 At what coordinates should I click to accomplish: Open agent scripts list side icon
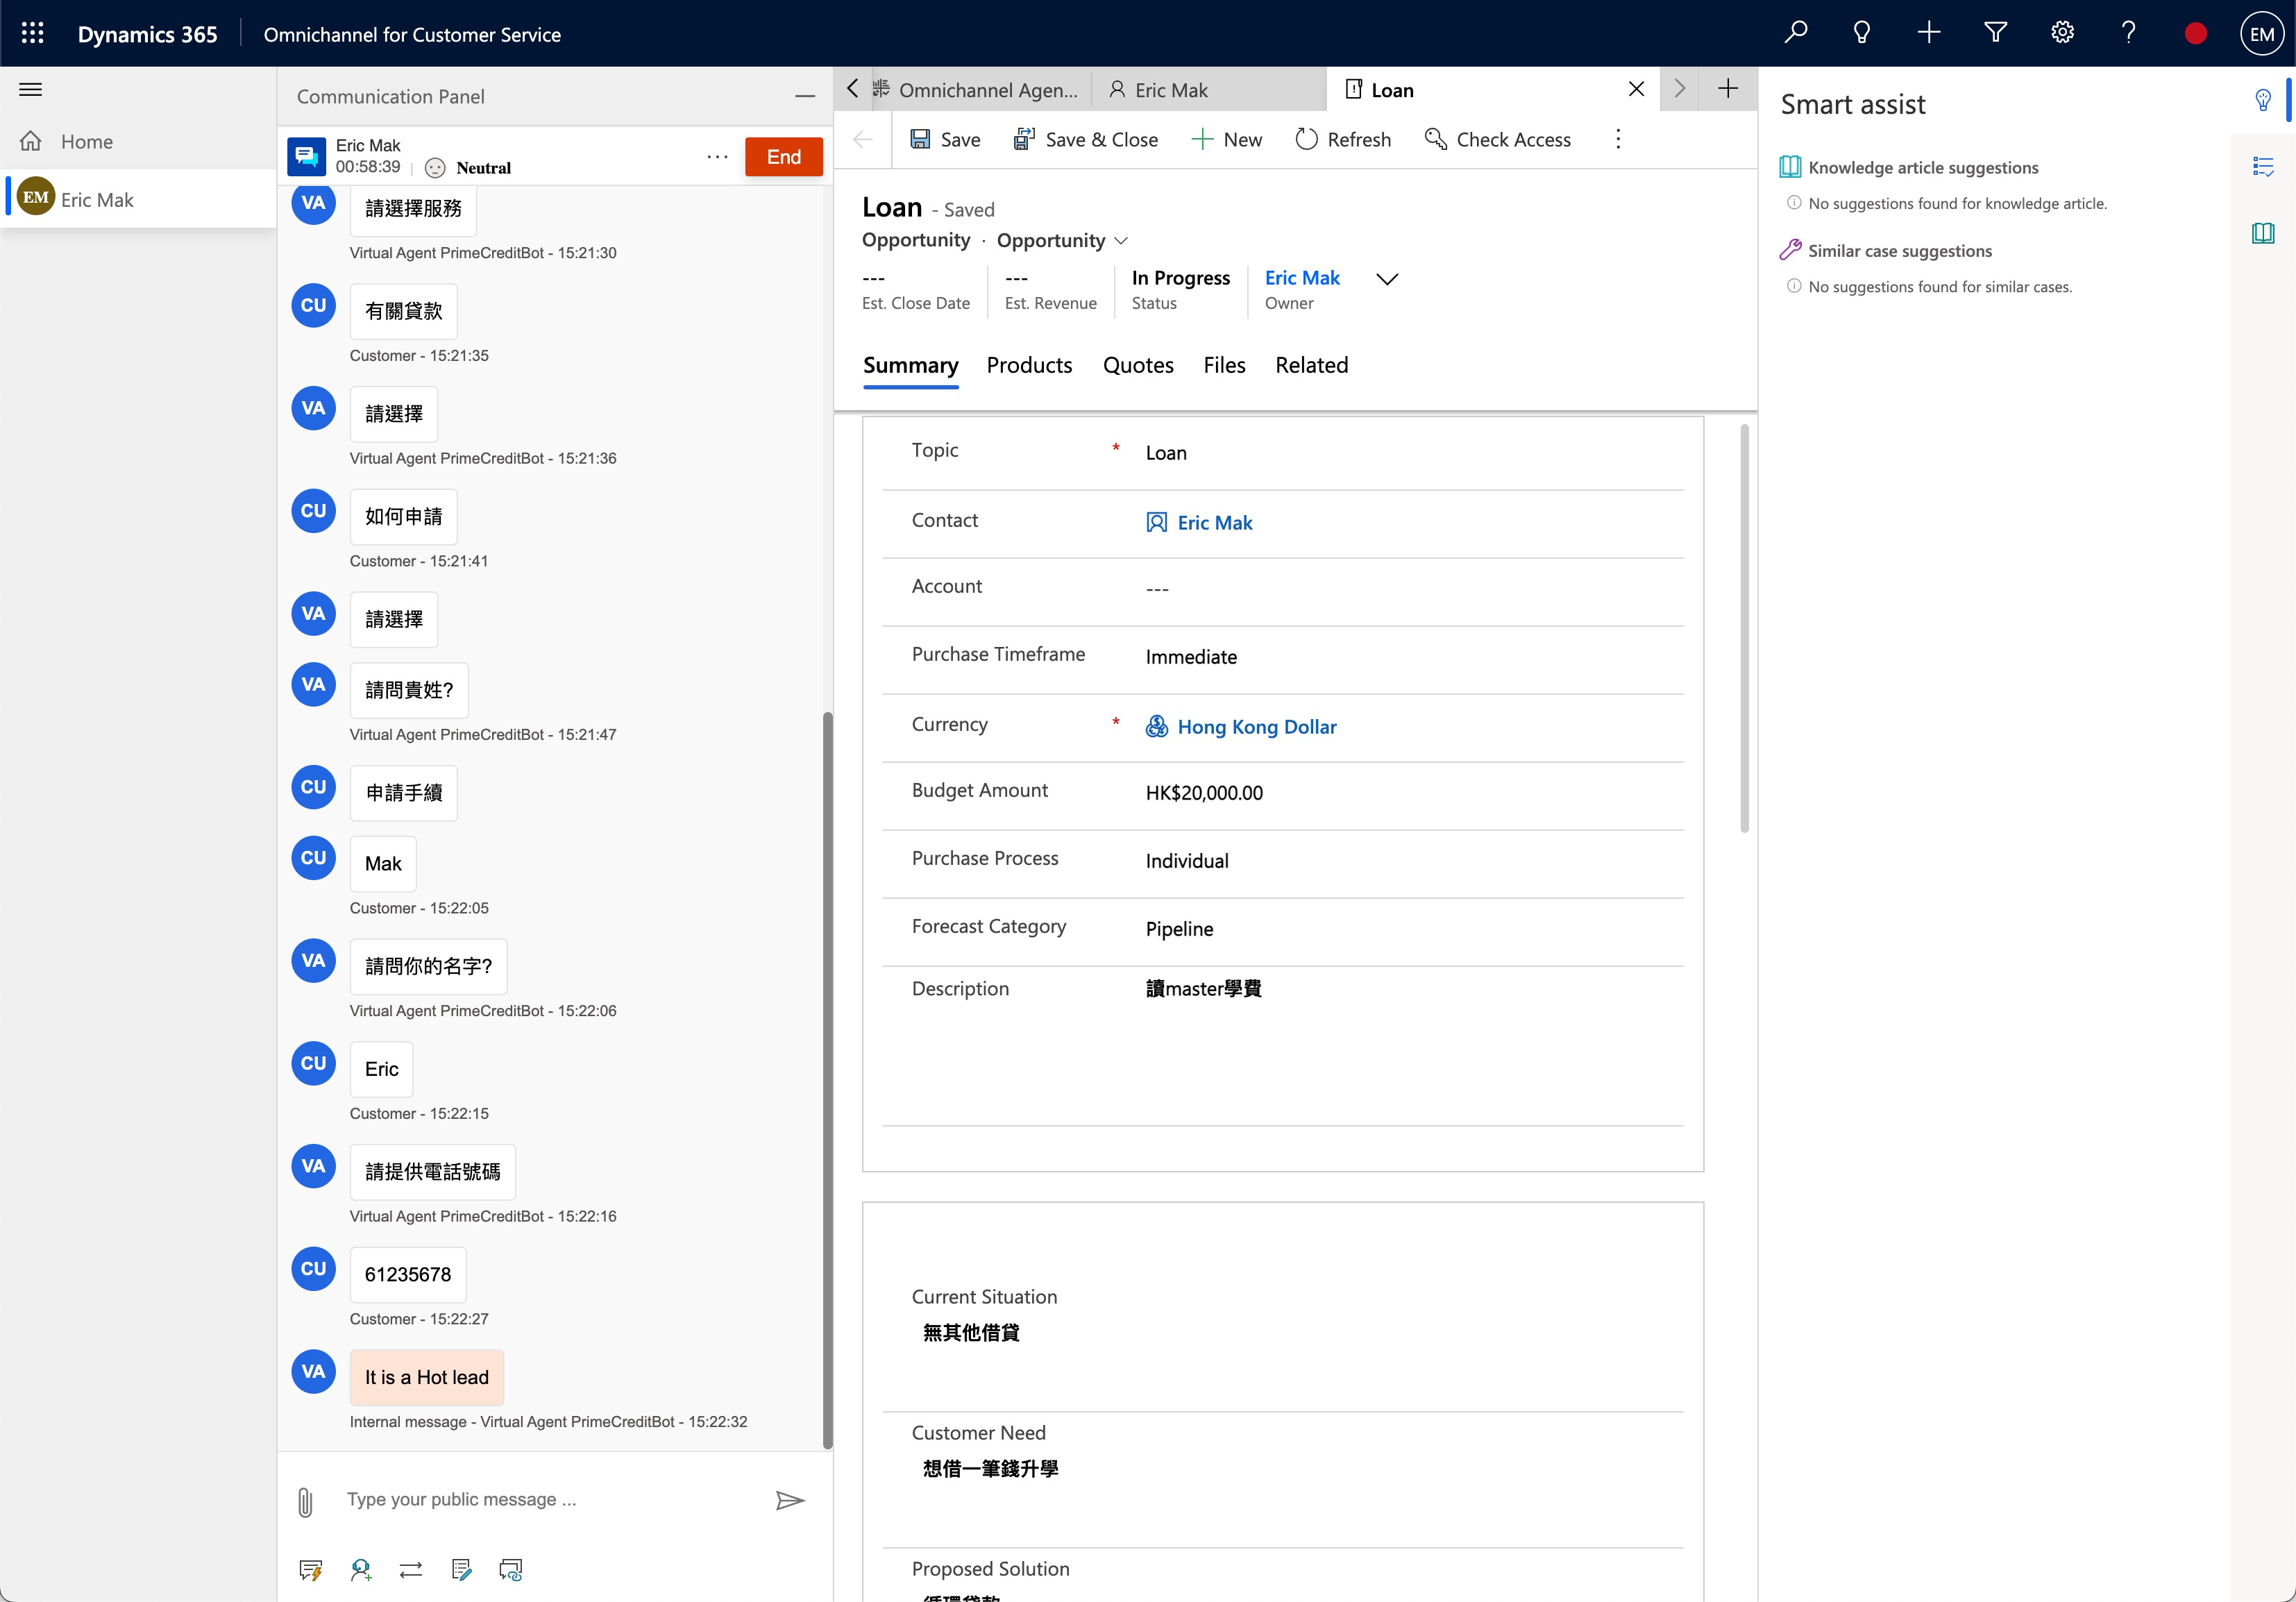(2263, 167)
